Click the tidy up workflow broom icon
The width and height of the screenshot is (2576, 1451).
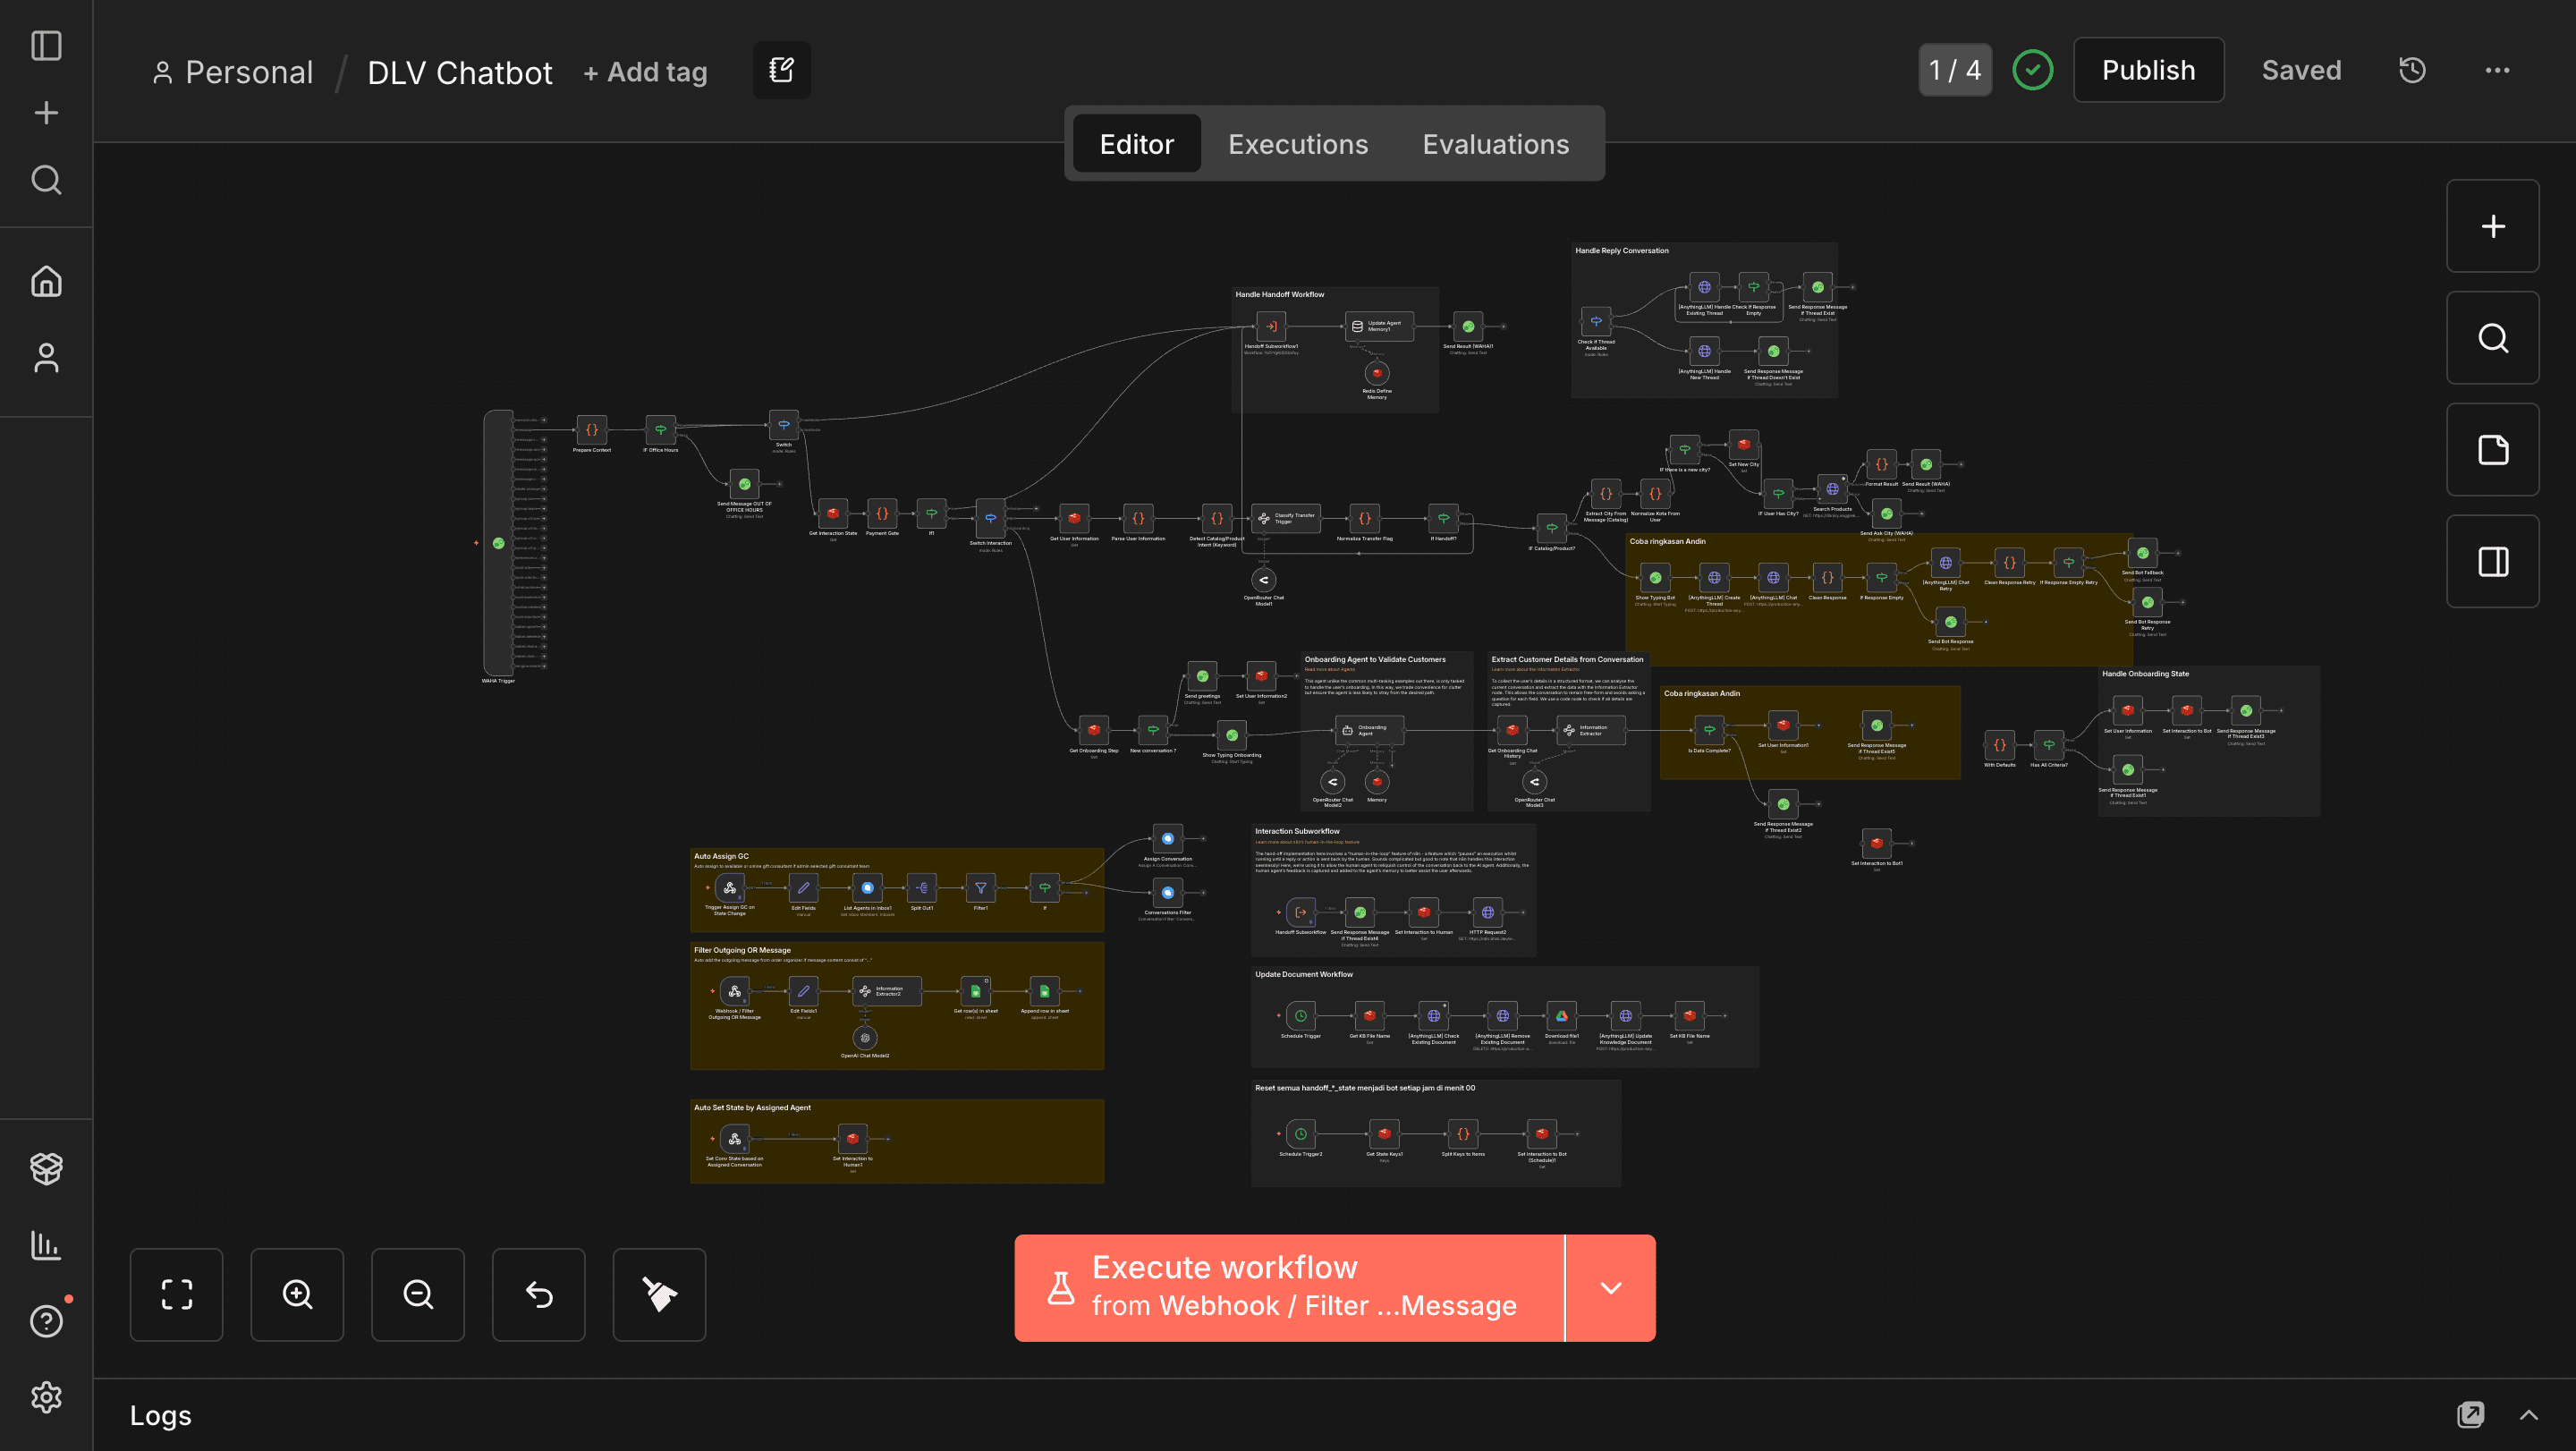coord(659,1294)
